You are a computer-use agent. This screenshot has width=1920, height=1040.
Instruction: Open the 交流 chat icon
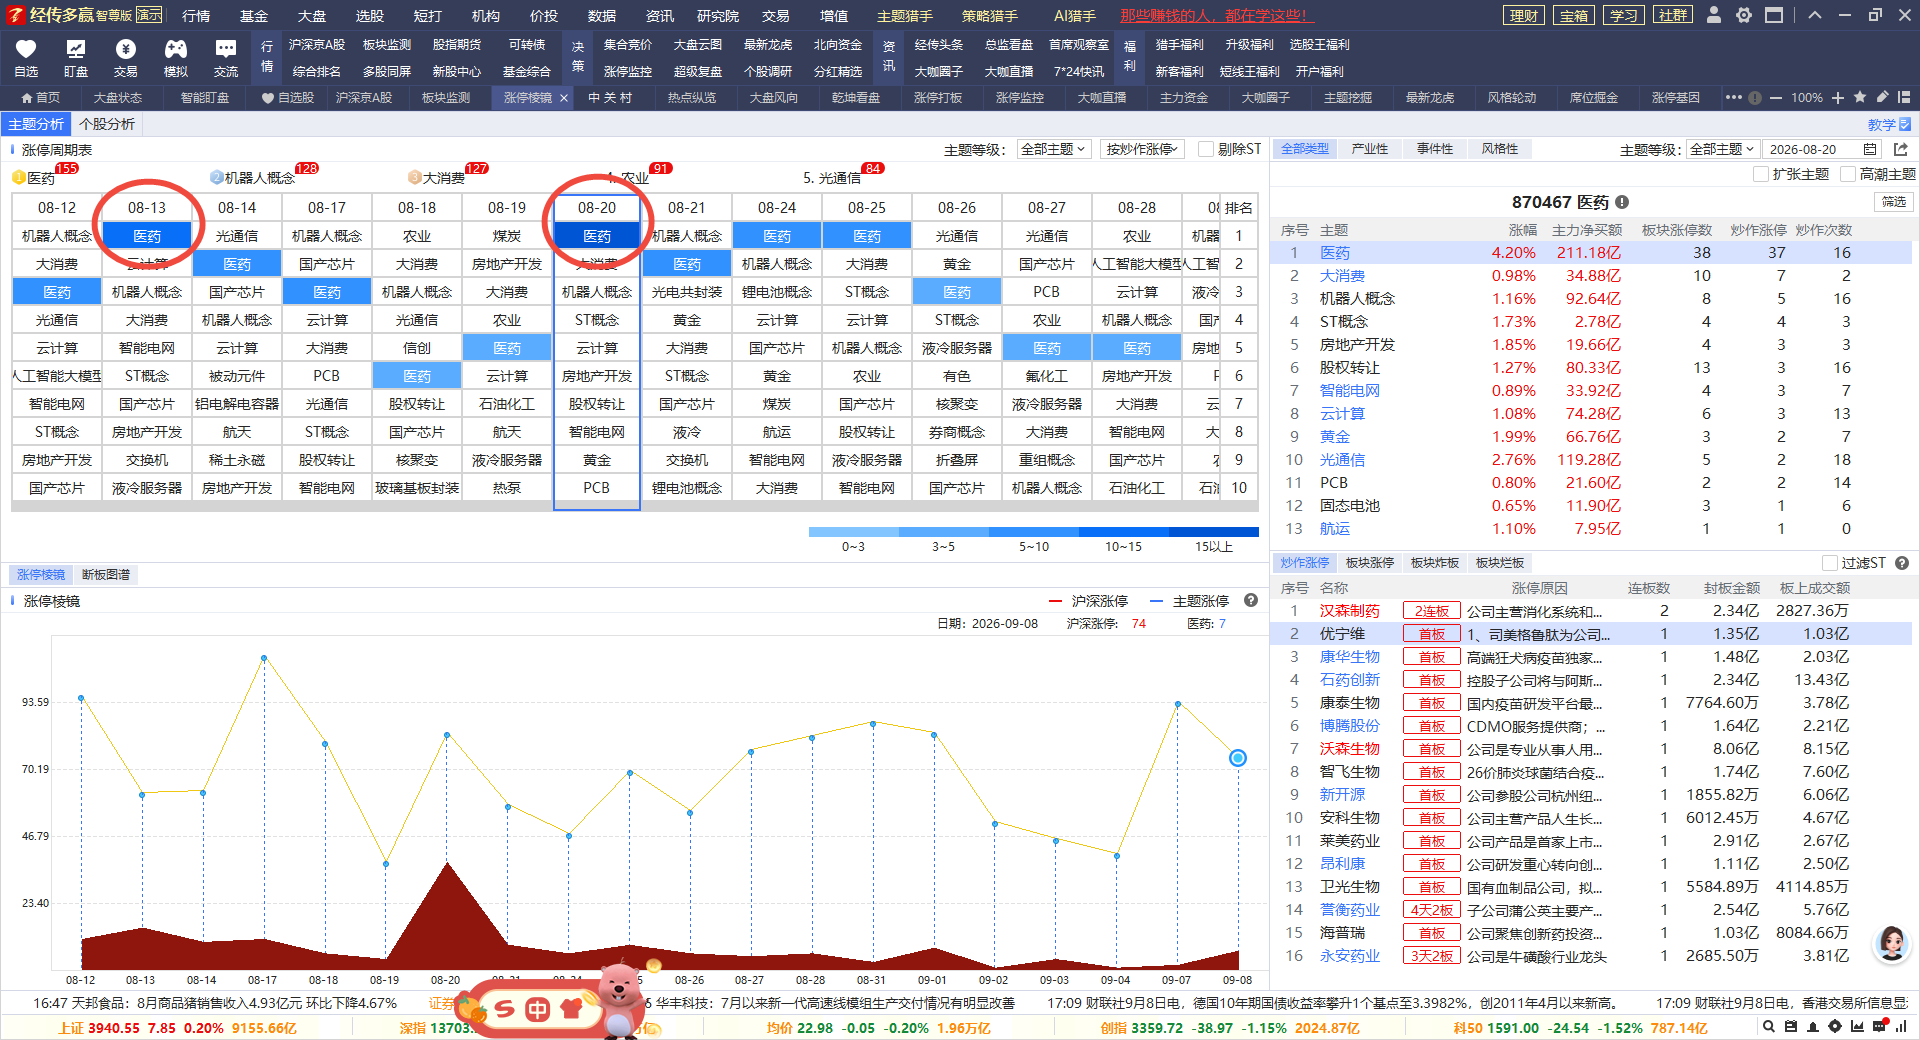pos(226,49)
